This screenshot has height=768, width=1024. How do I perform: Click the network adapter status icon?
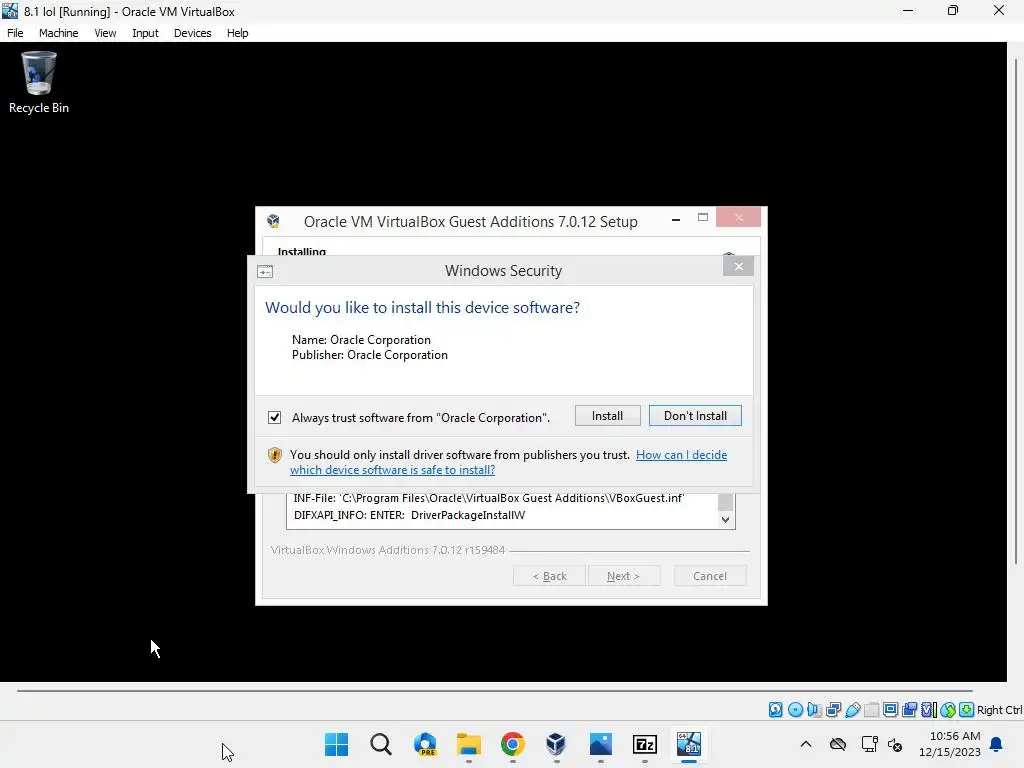[x=833, y=710]
